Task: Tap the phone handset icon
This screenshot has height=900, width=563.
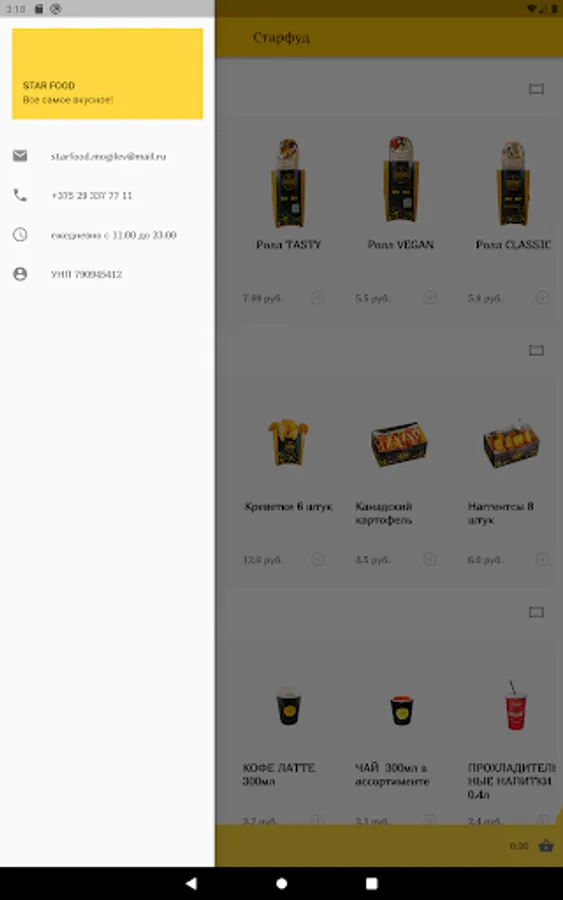Action: (x=20, y=195)
